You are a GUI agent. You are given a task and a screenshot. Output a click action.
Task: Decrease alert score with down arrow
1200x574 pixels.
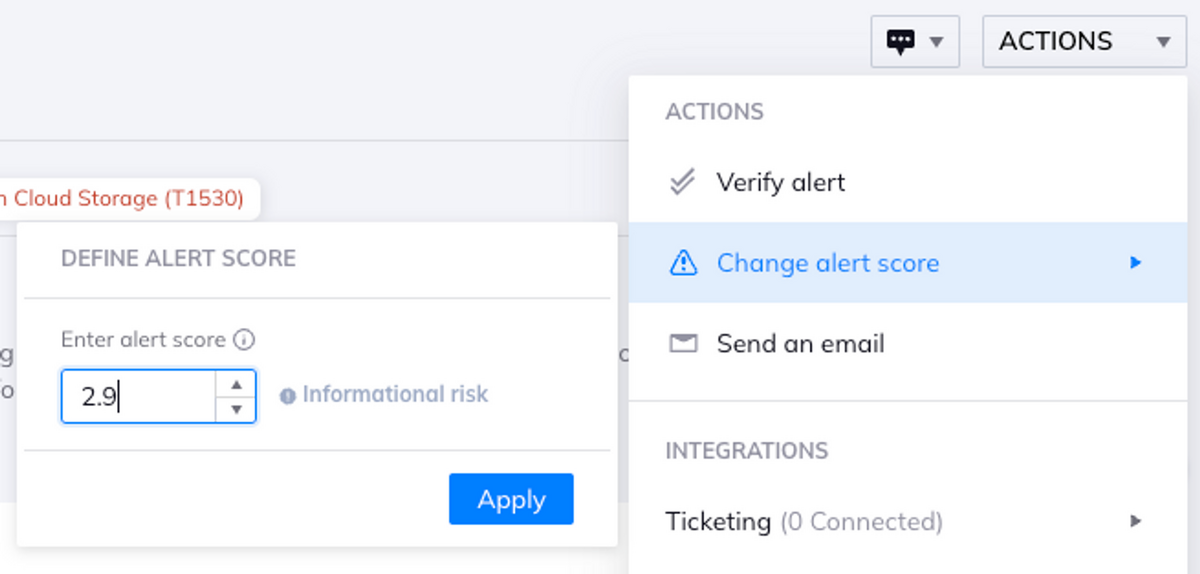tap(236, 409)
